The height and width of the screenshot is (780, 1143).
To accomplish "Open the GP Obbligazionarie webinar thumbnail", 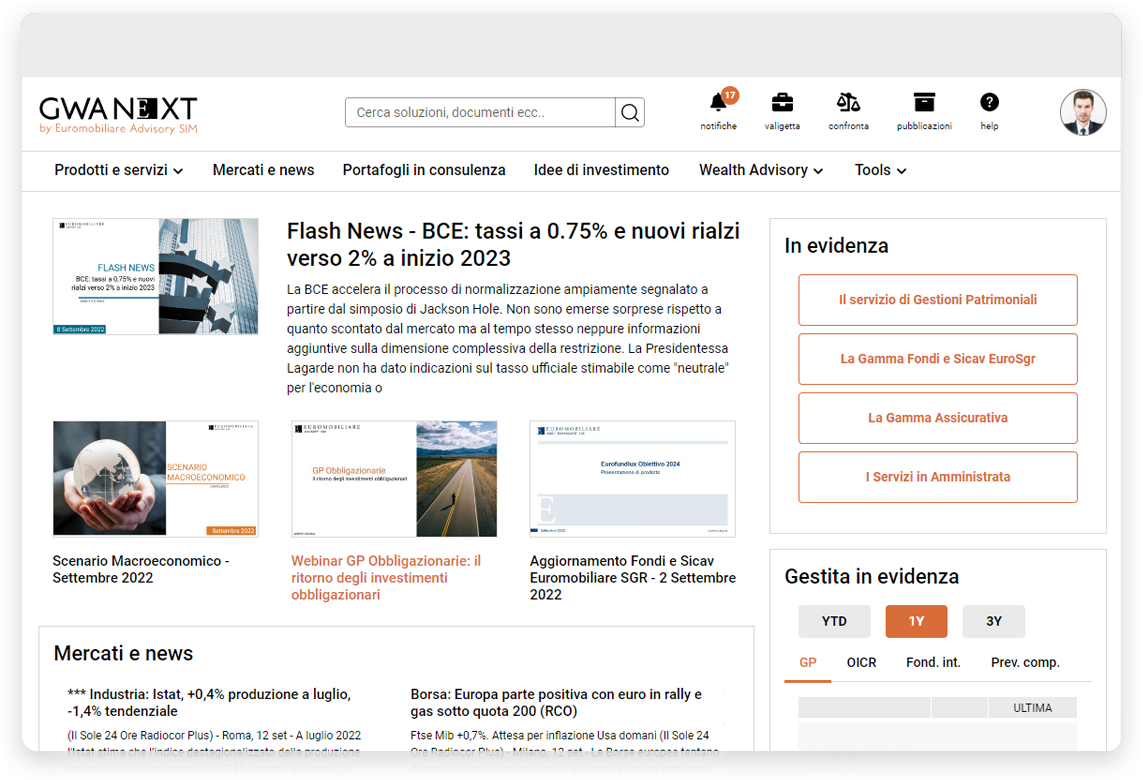I will click(394, 478).
